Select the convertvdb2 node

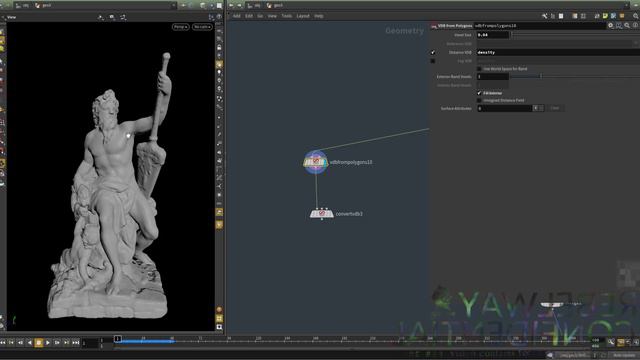pyautogui.click(x=322, y=213)
